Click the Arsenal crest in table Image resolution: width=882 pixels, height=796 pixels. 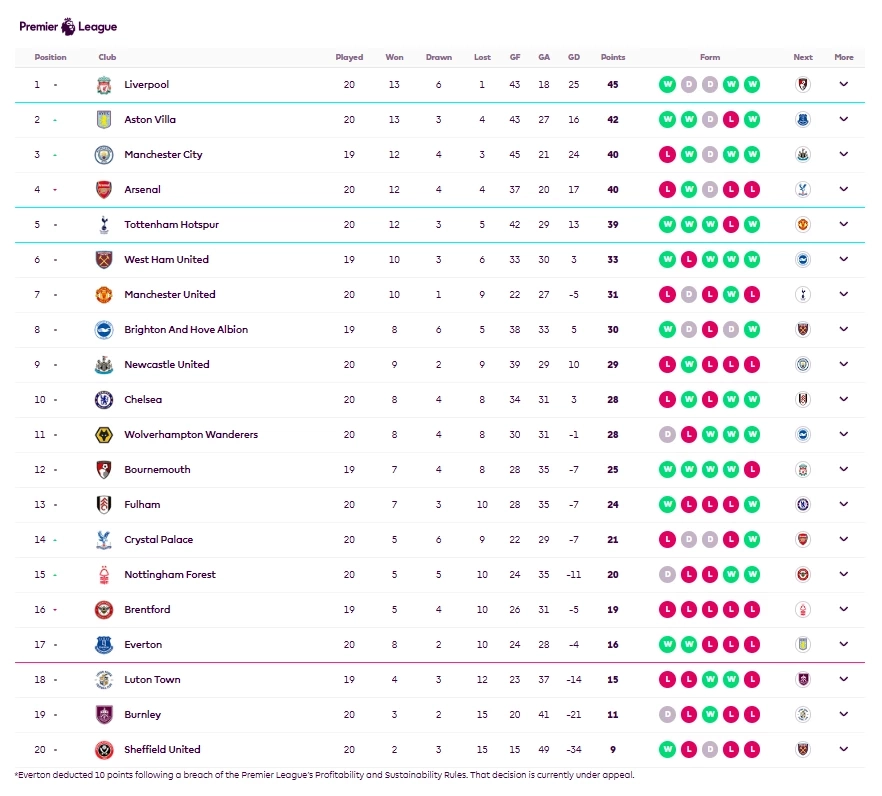click(x=104, y=190)
